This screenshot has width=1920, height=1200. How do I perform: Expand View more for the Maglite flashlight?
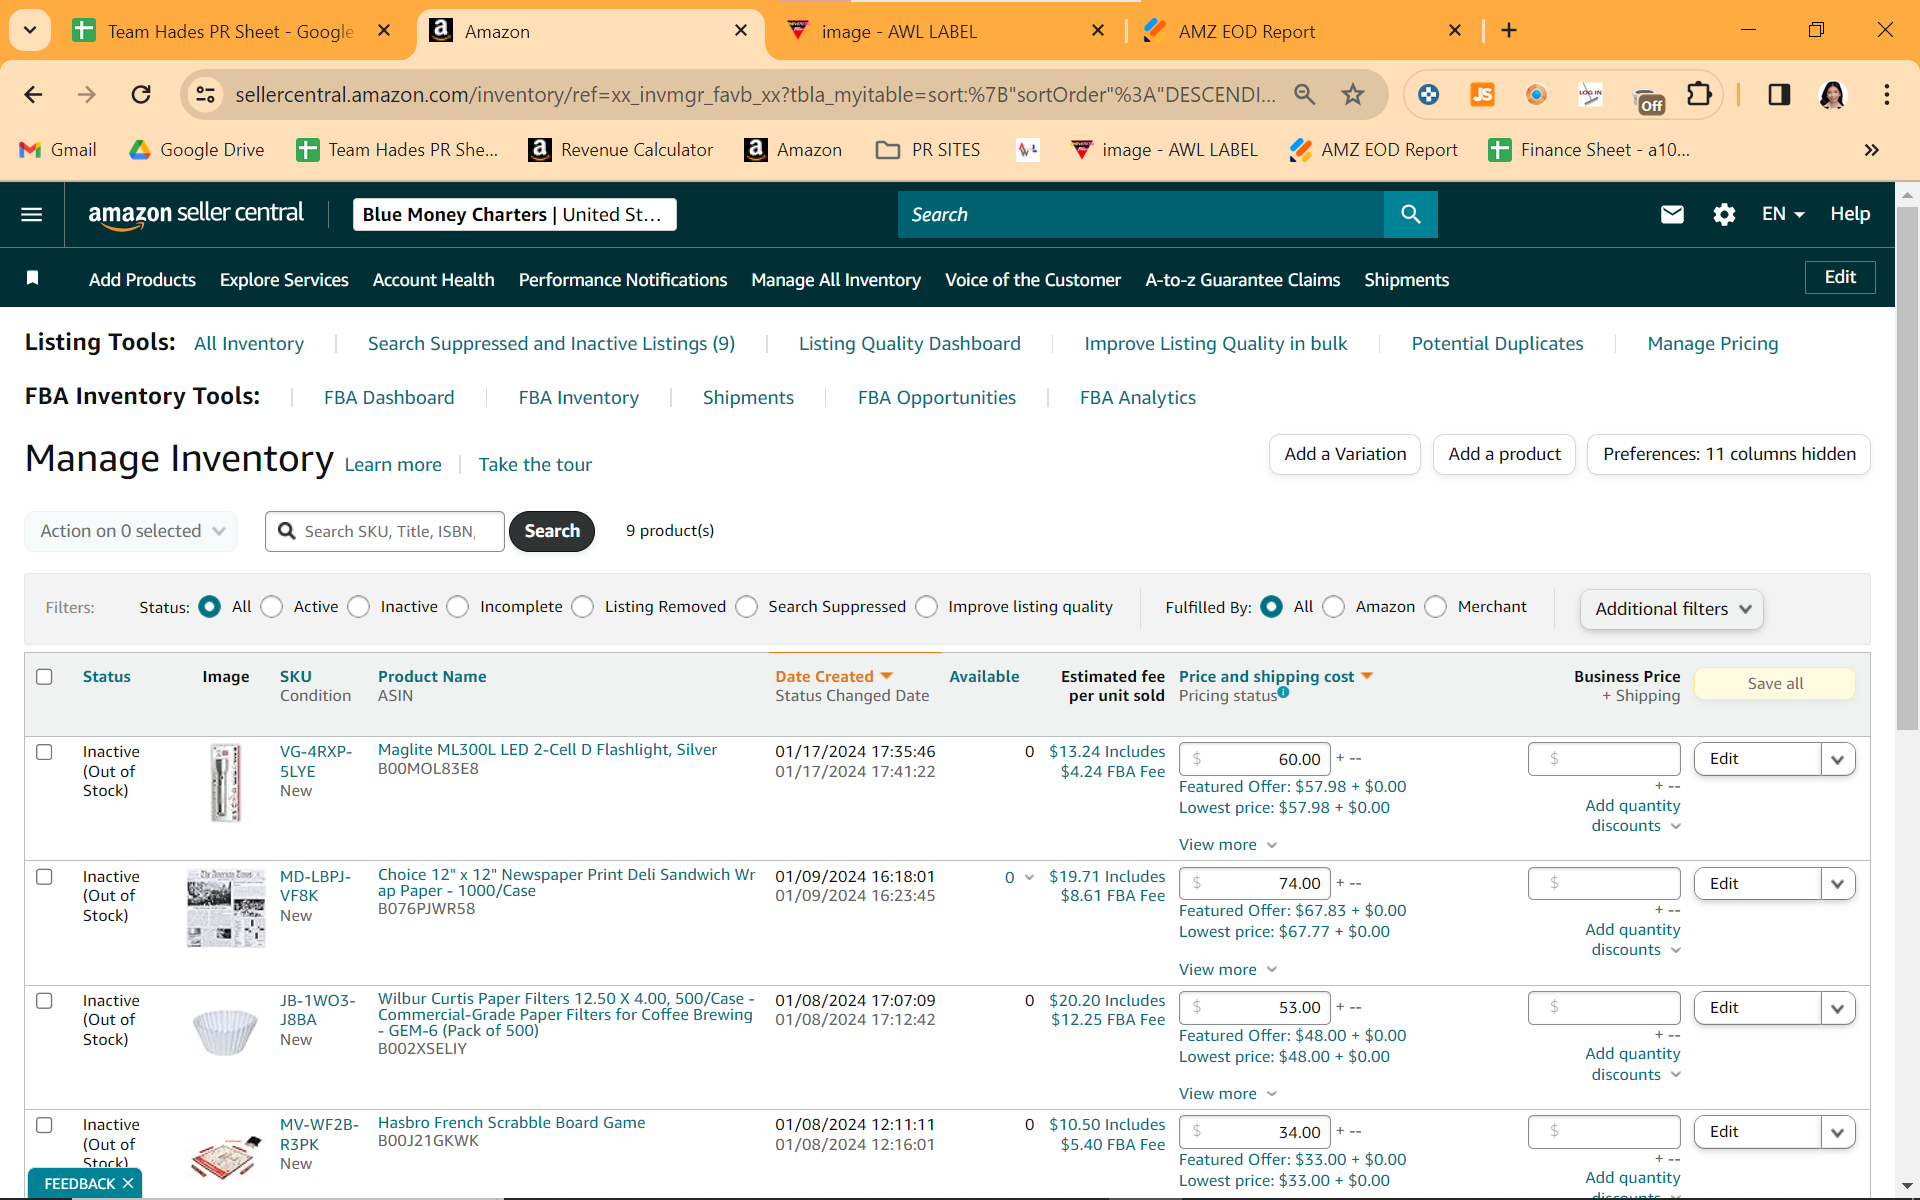(x=1228, y=845)
